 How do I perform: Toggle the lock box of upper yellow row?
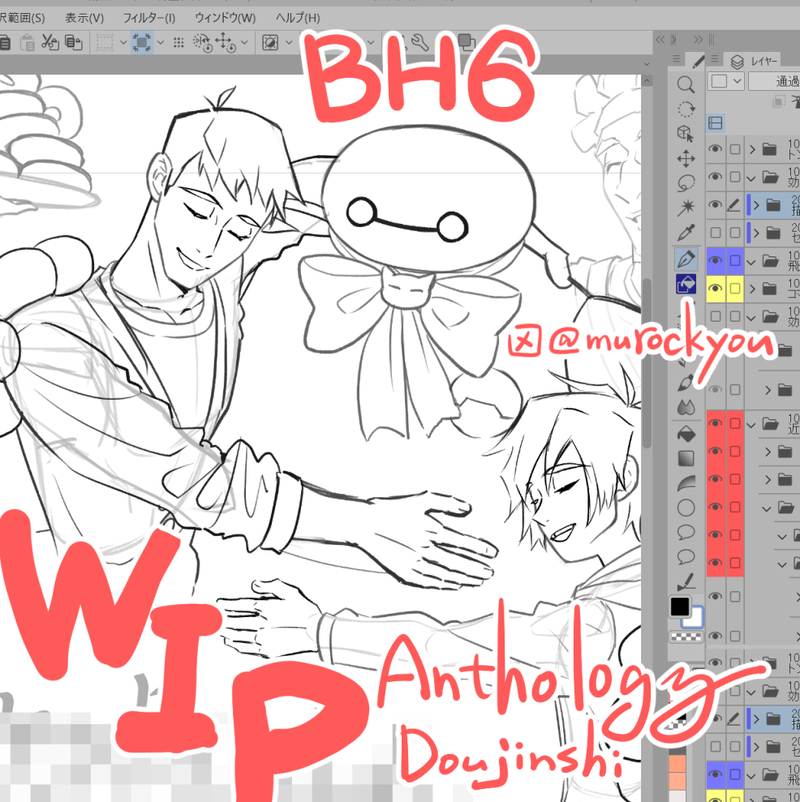tap(735, 288)
